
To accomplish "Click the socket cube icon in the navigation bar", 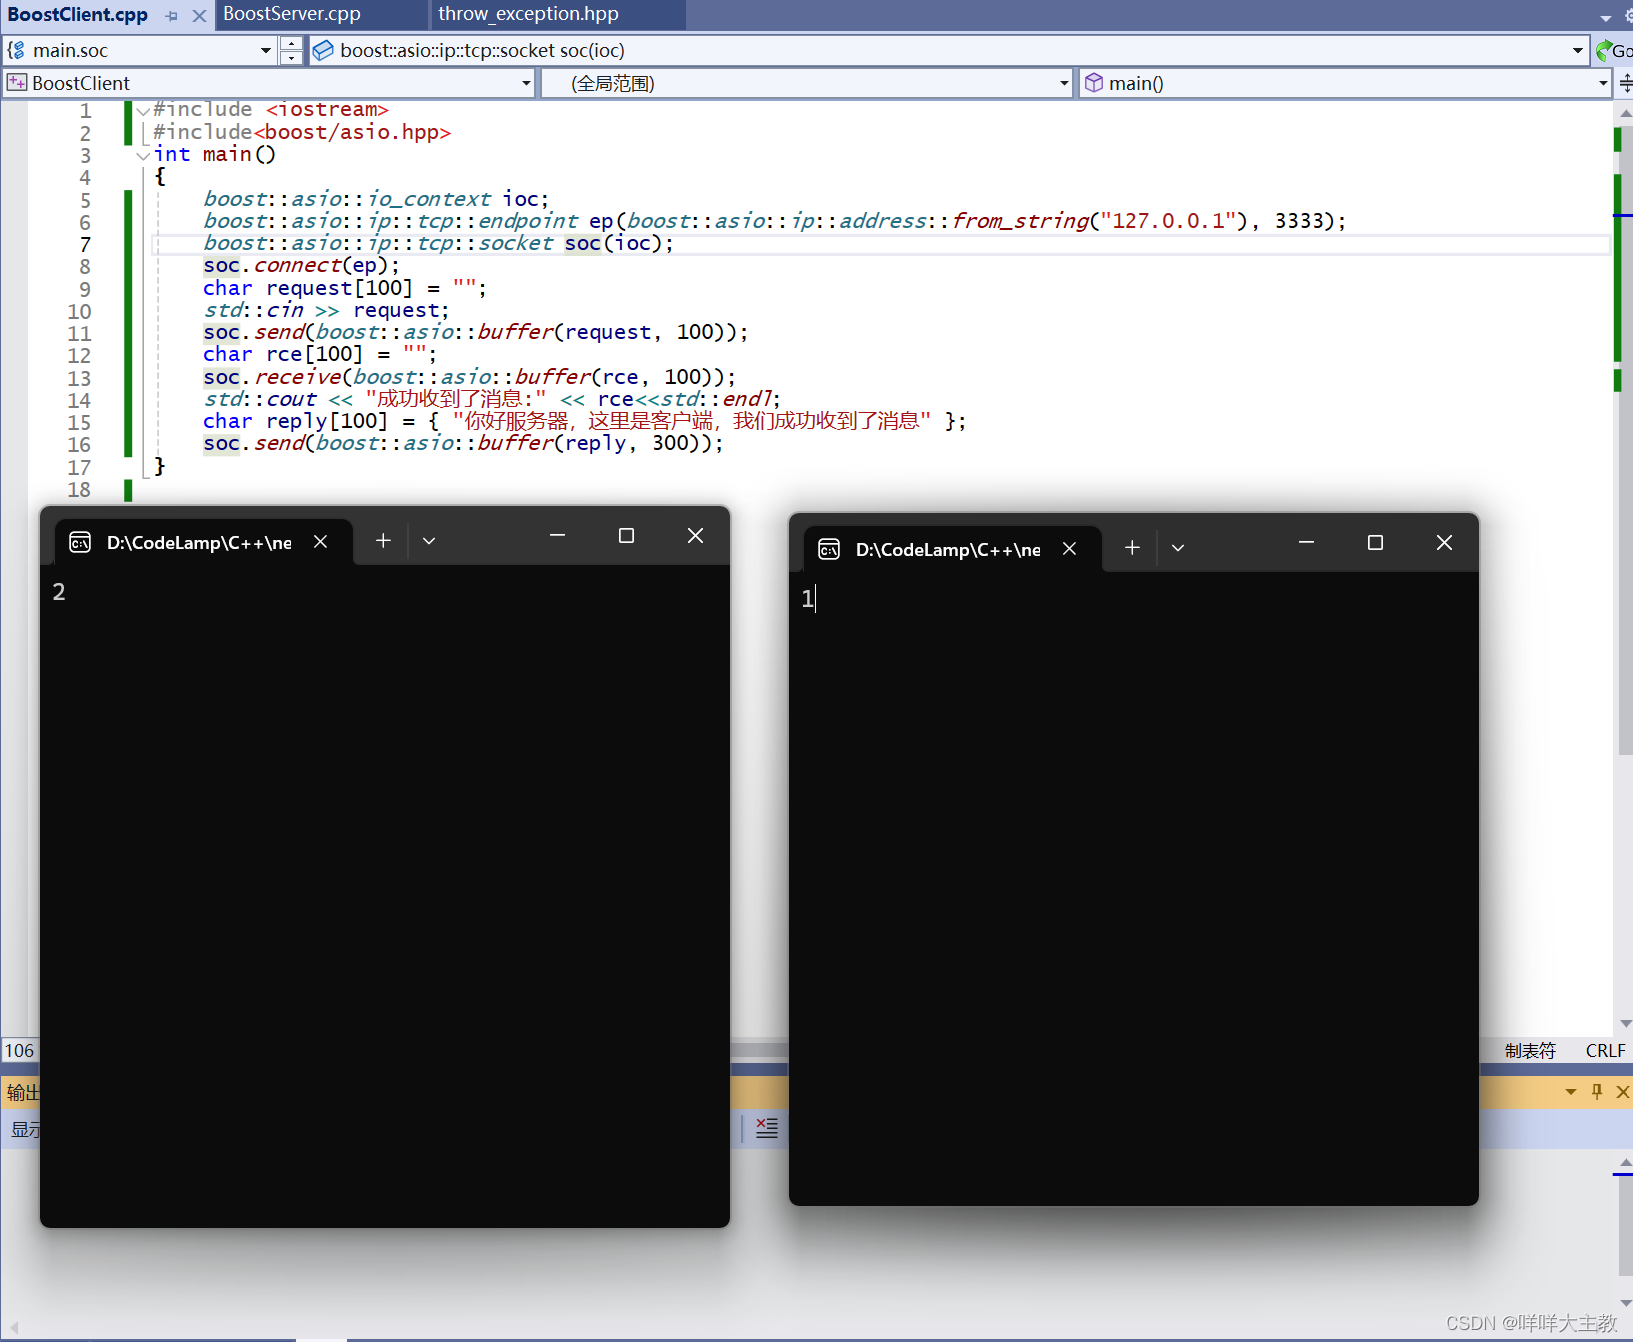I will 322,50.
